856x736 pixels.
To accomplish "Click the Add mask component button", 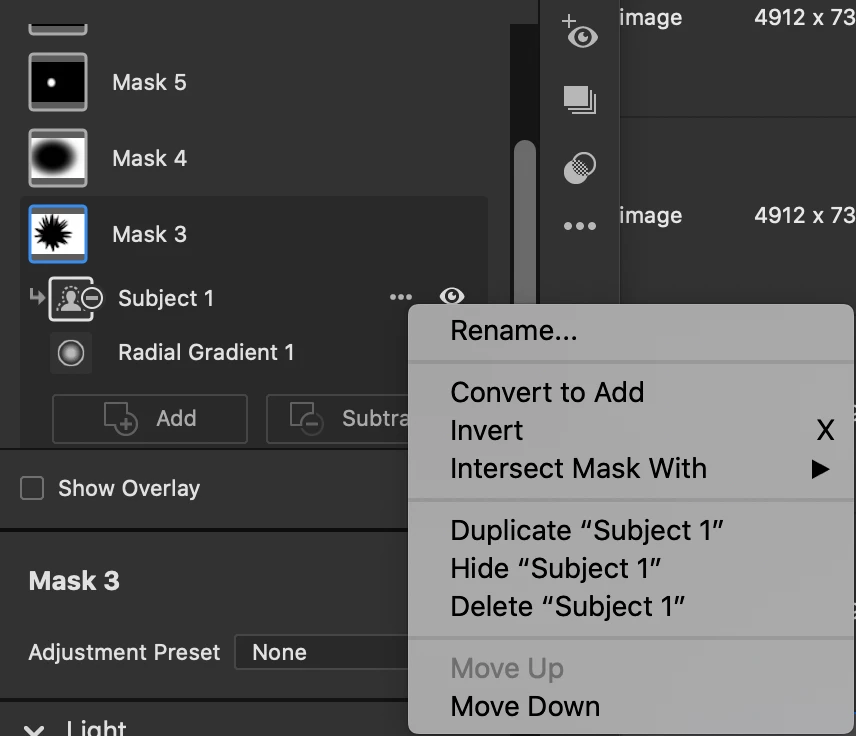I will point(150,419).
